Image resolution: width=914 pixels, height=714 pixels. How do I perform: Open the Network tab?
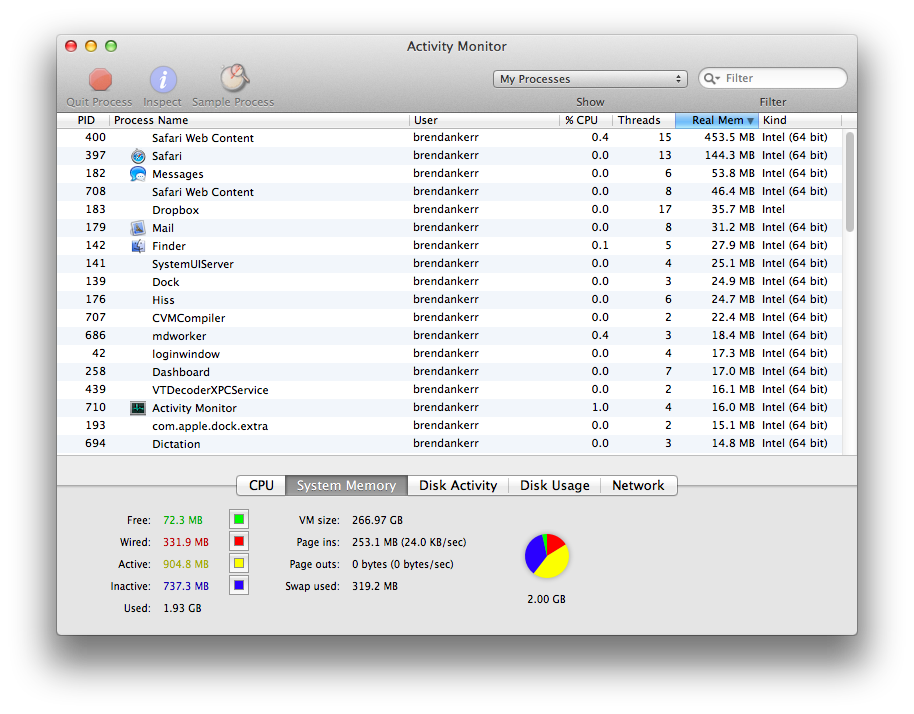coord(638,486)
